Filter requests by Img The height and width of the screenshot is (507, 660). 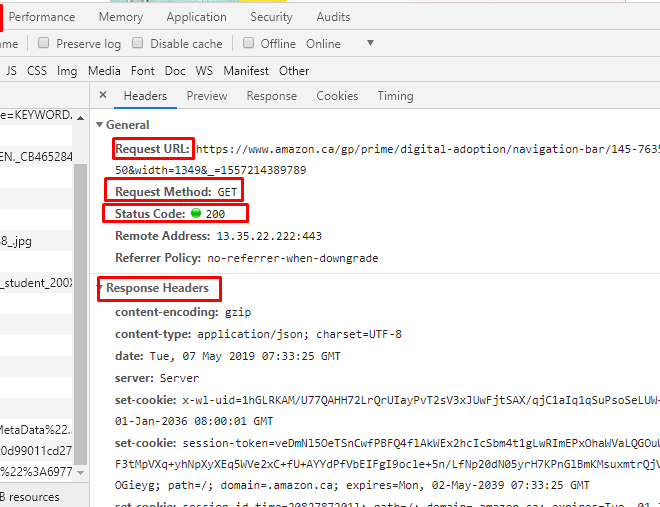coord(67,71)
